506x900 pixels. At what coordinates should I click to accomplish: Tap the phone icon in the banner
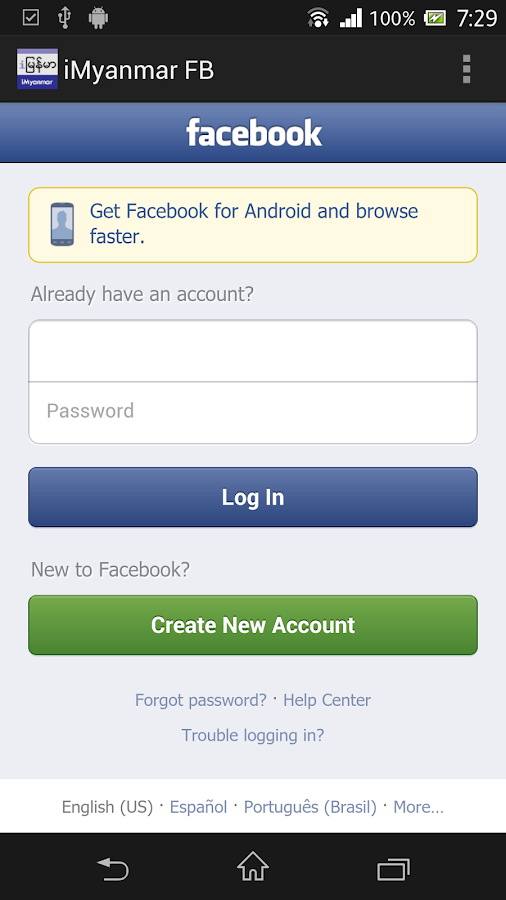point(62,224)
